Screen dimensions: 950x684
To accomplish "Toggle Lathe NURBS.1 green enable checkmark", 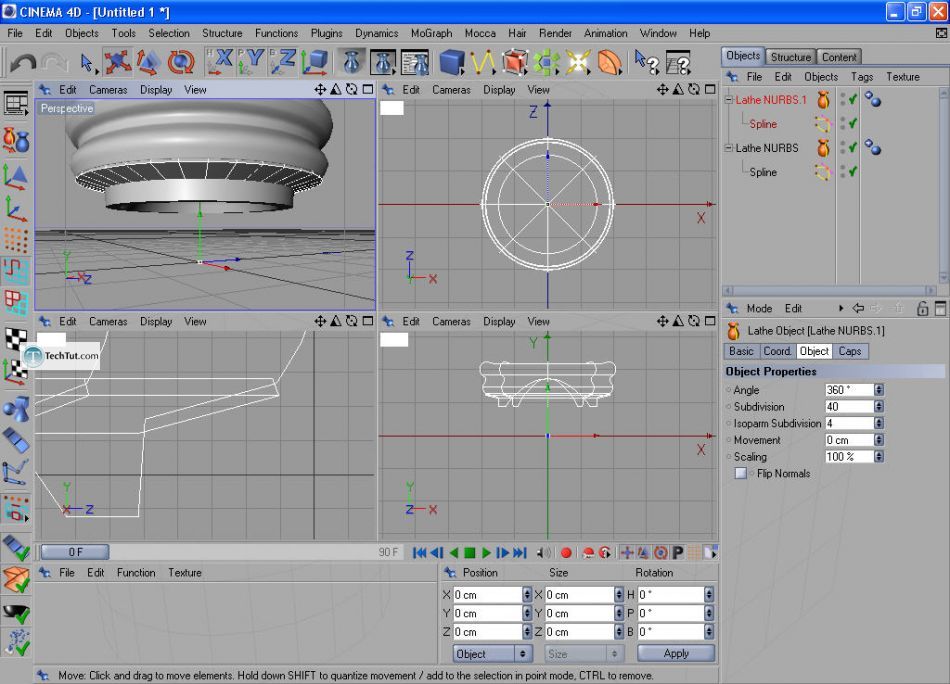I will (853, 99).
